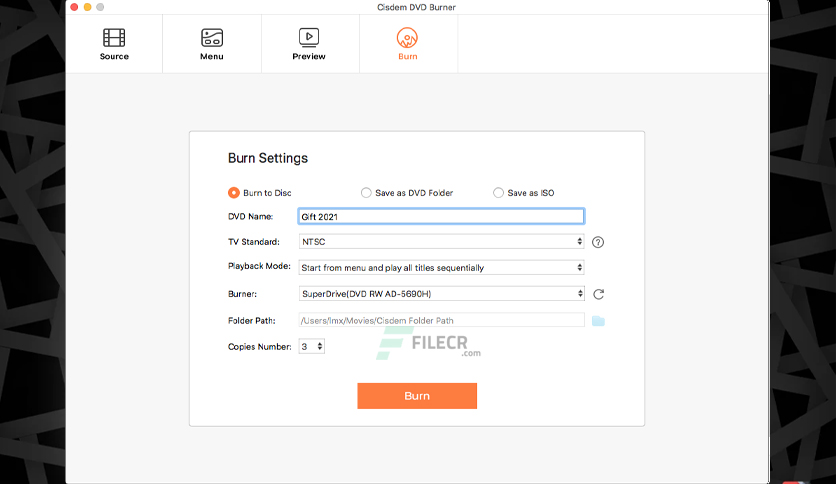Choose Save as DVD Folder option

pyautogui.click(x=366, y=192)
